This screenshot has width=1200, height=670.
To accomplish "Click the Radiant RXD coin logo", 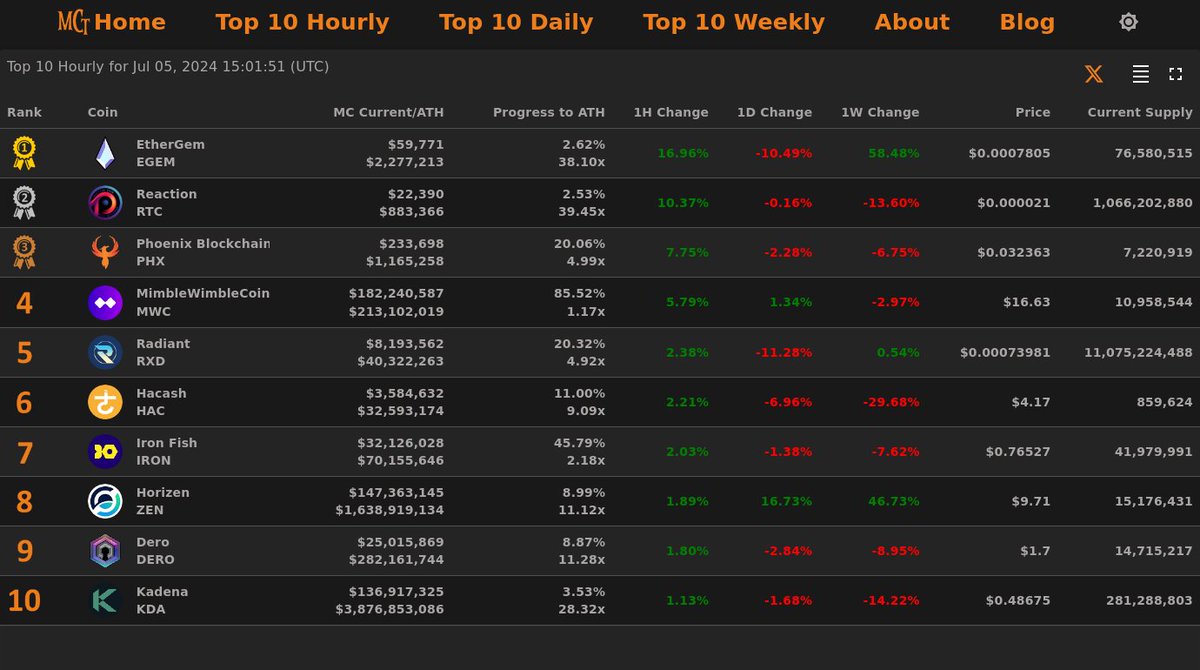I will pos(105,352).
